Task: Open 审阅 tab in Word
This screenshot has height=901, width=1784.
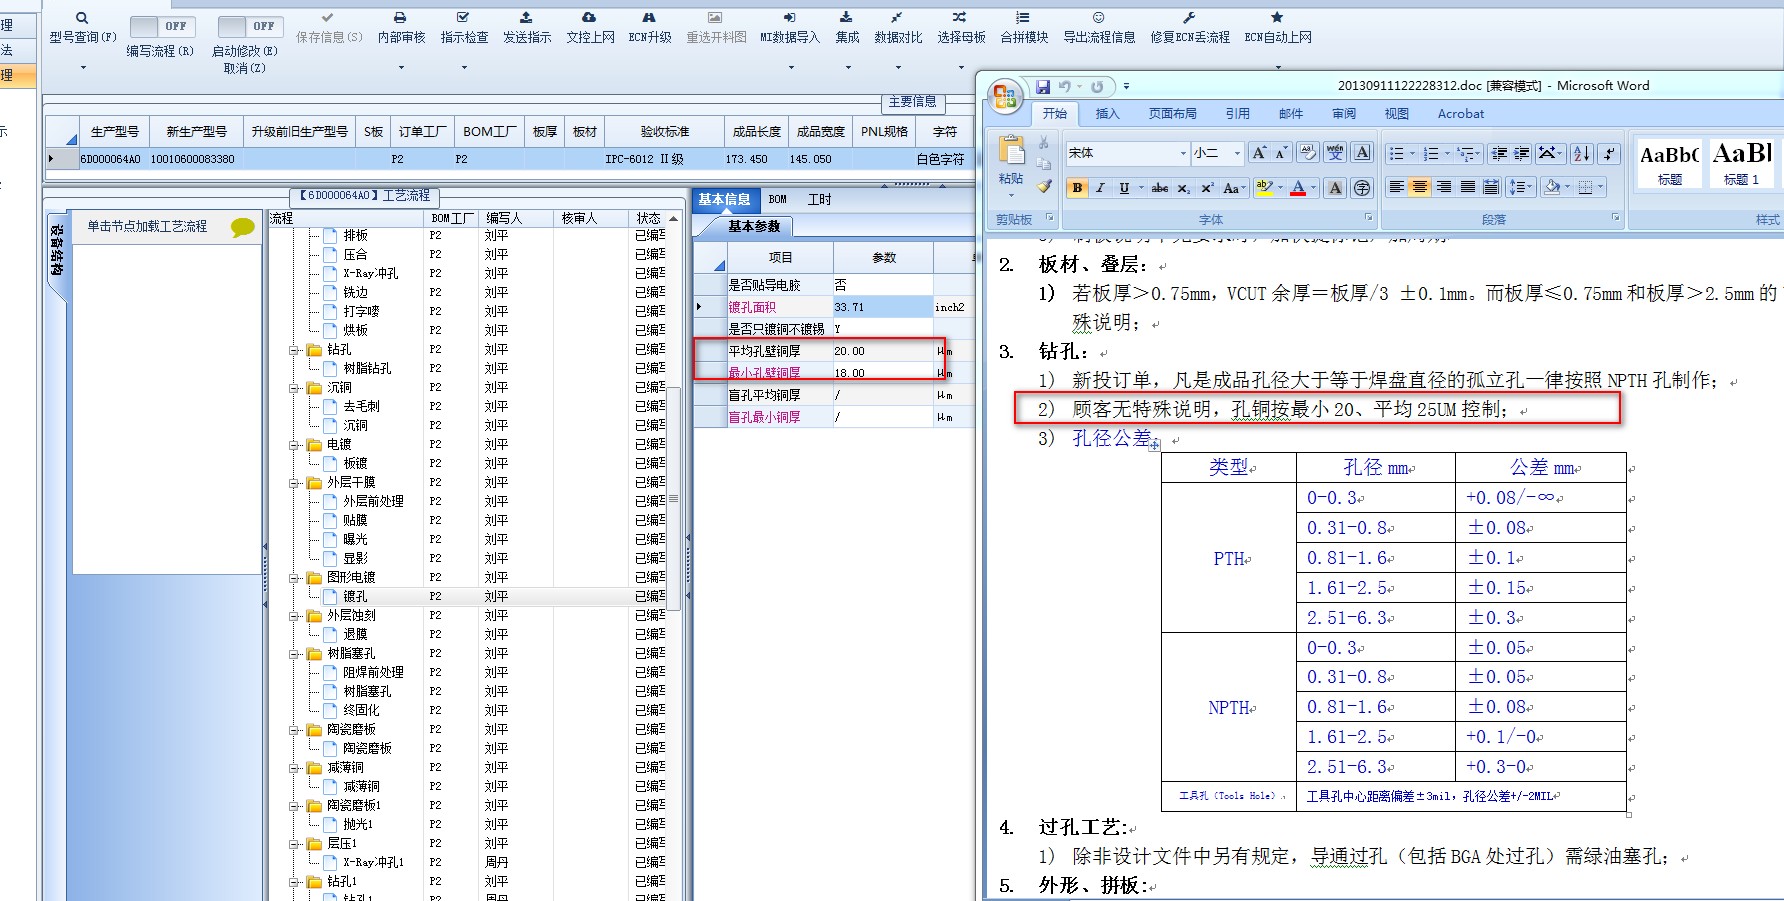Action: coord(1344,114)
